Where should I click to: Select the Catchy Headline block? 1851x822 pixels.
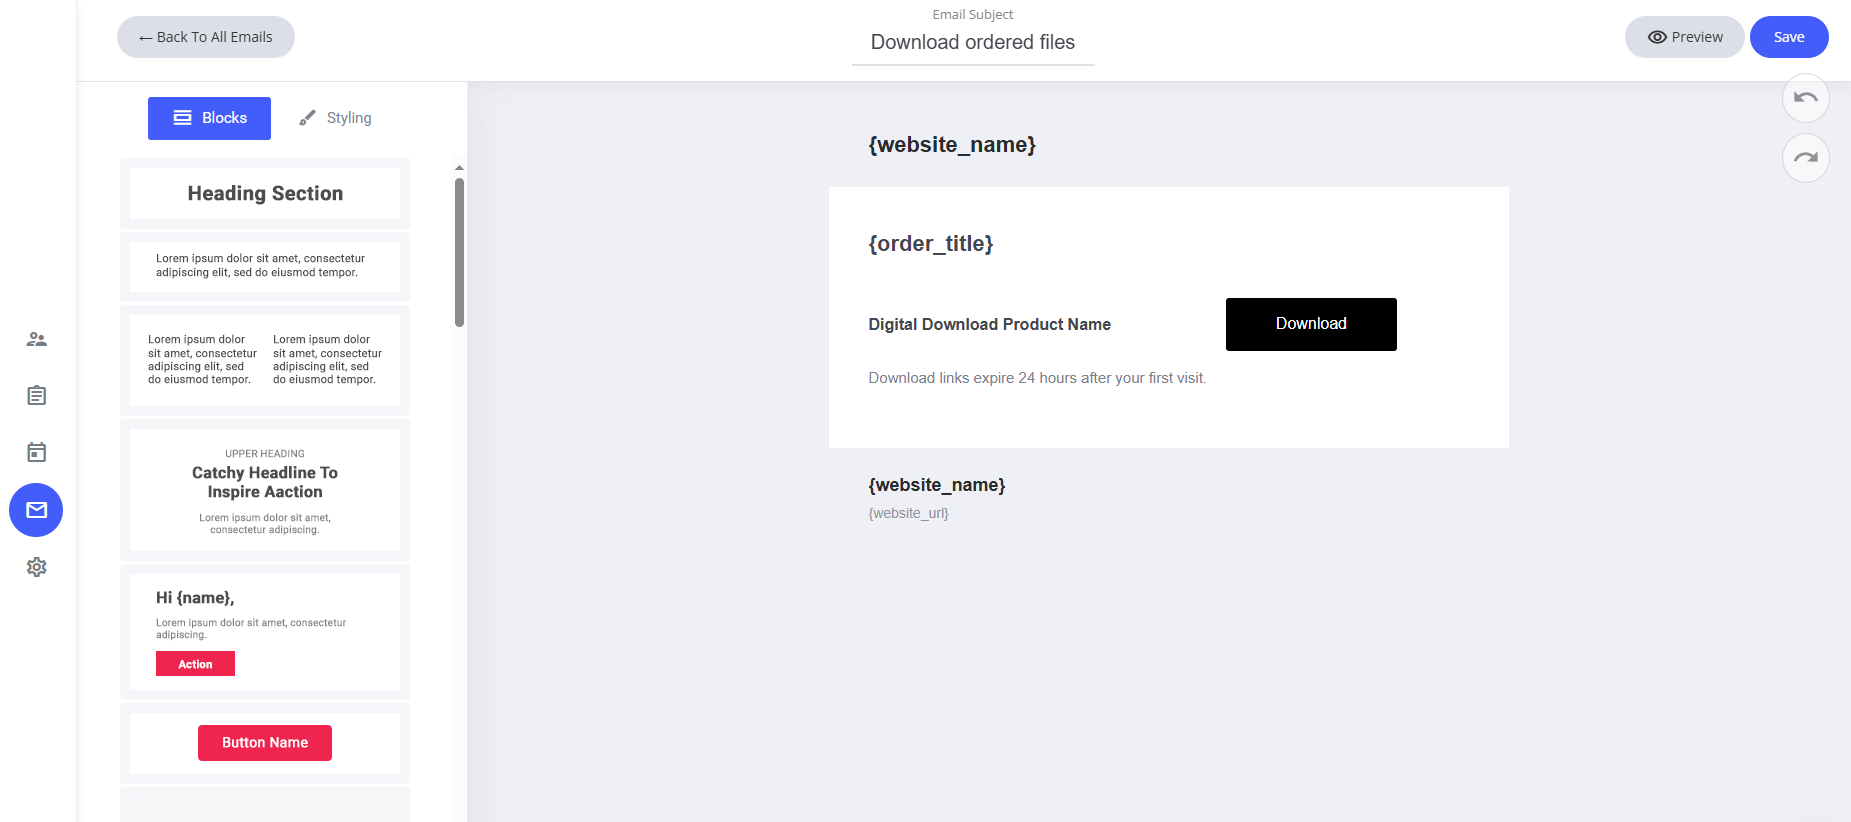point(265,489)
